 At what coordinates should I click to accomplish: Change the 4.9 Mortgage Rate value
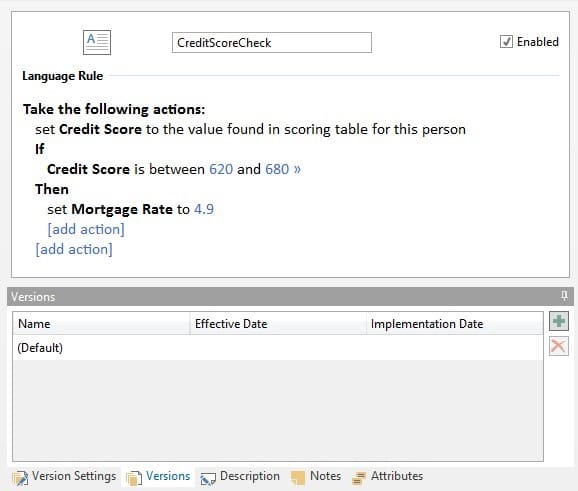tap(204, 209)
